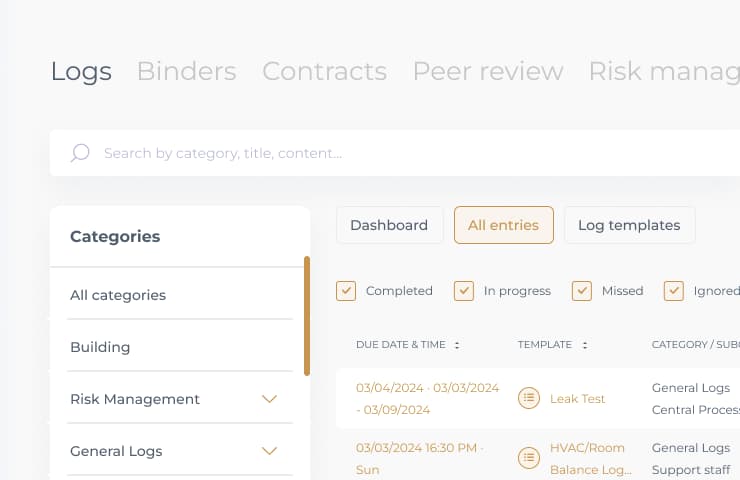740x480 pixels.
Task: Select the Building category
Action: pos(100,347)
